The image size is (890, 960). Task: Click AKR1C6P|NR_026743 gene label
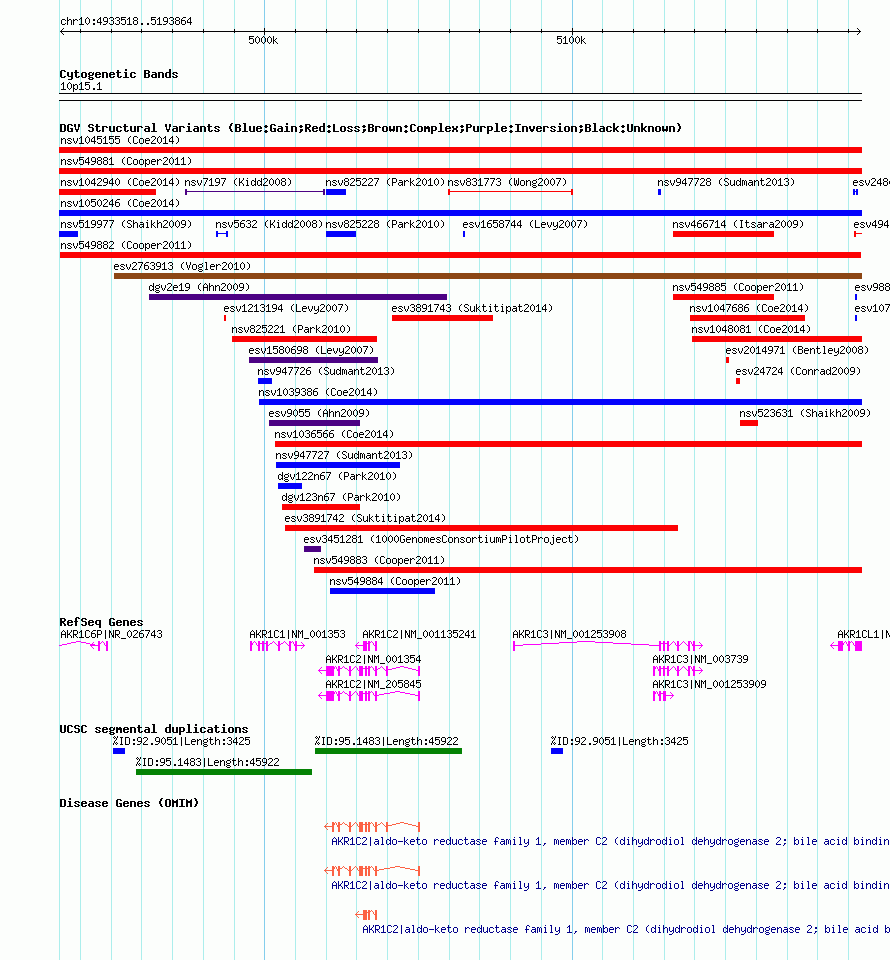[x=111, y=634]
